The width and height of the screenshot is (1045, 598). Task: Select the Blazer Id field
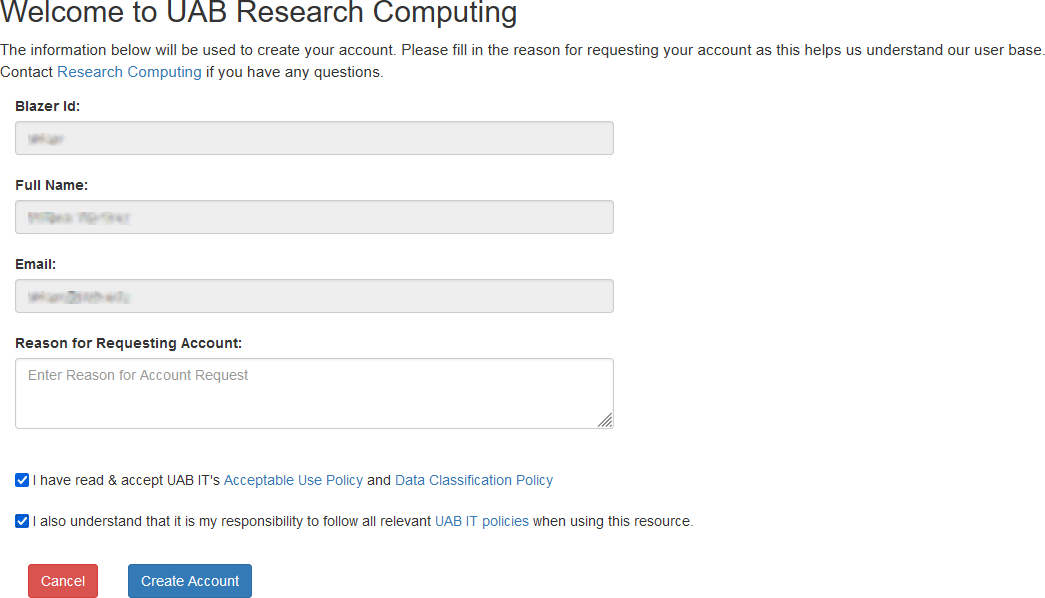313,137
